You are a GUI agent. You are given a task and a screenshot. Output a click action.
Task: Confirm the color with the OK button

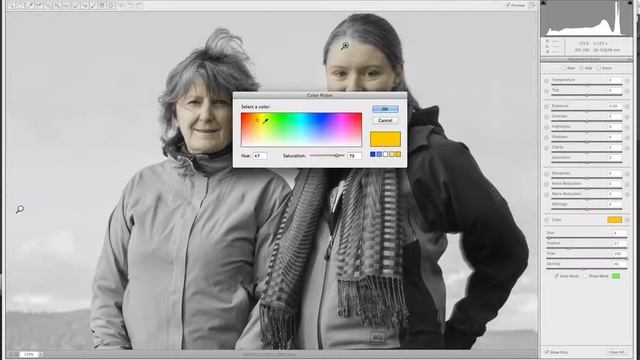point(385,109)
